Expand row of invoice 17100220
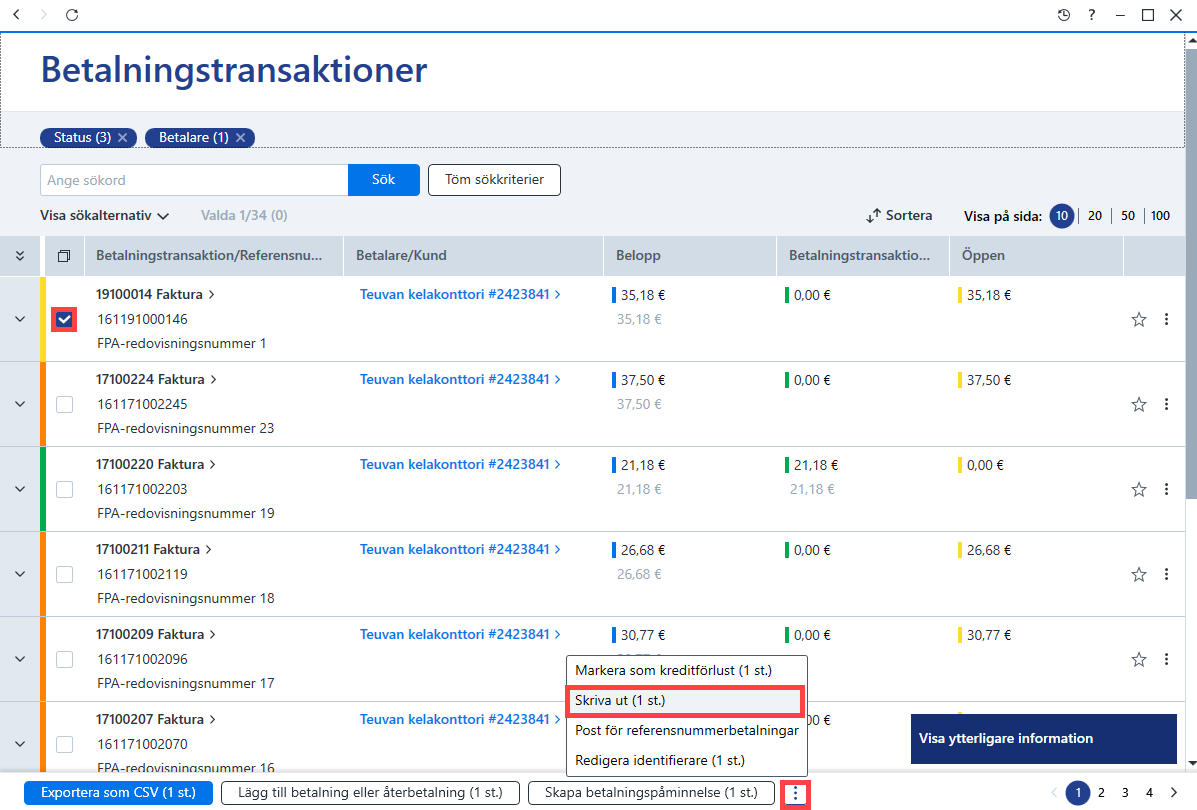The image size is (1197, 810). [x=20, y=489]
